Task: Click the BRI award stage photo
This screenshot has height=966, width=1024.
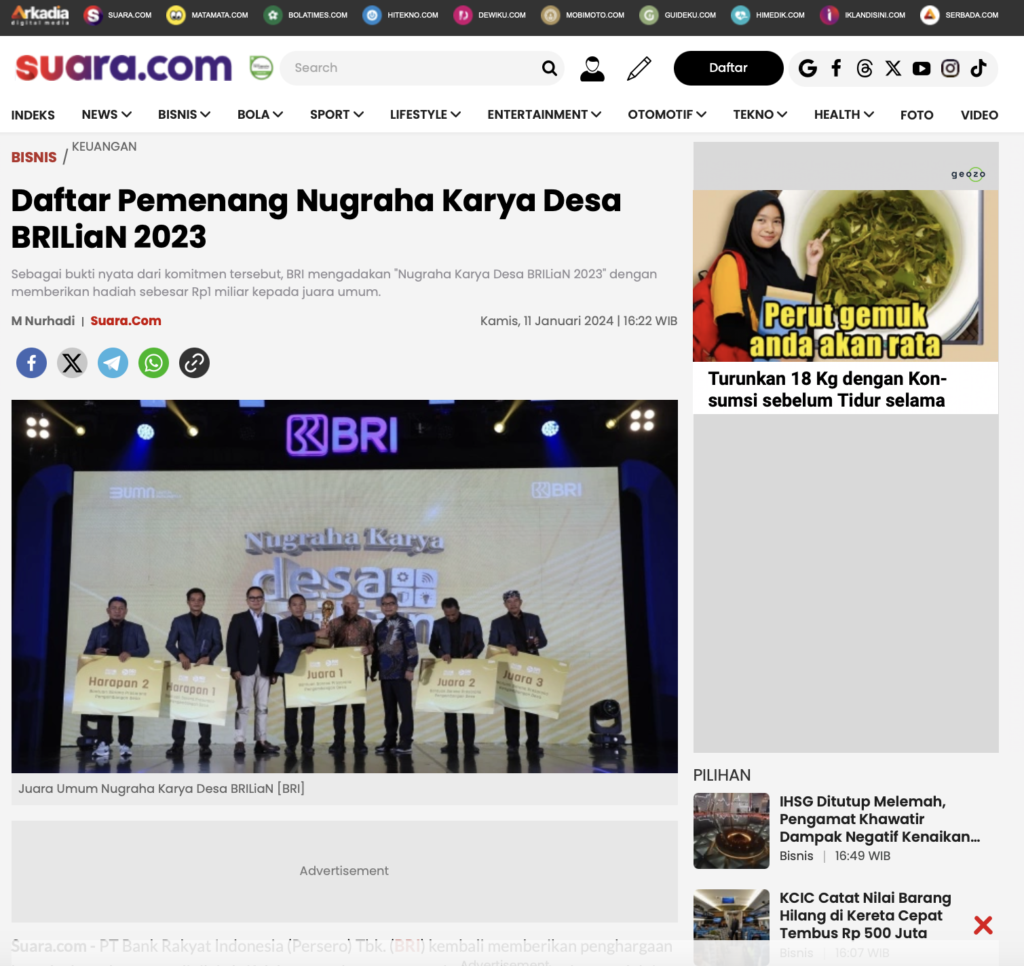Action: [344, 586]
